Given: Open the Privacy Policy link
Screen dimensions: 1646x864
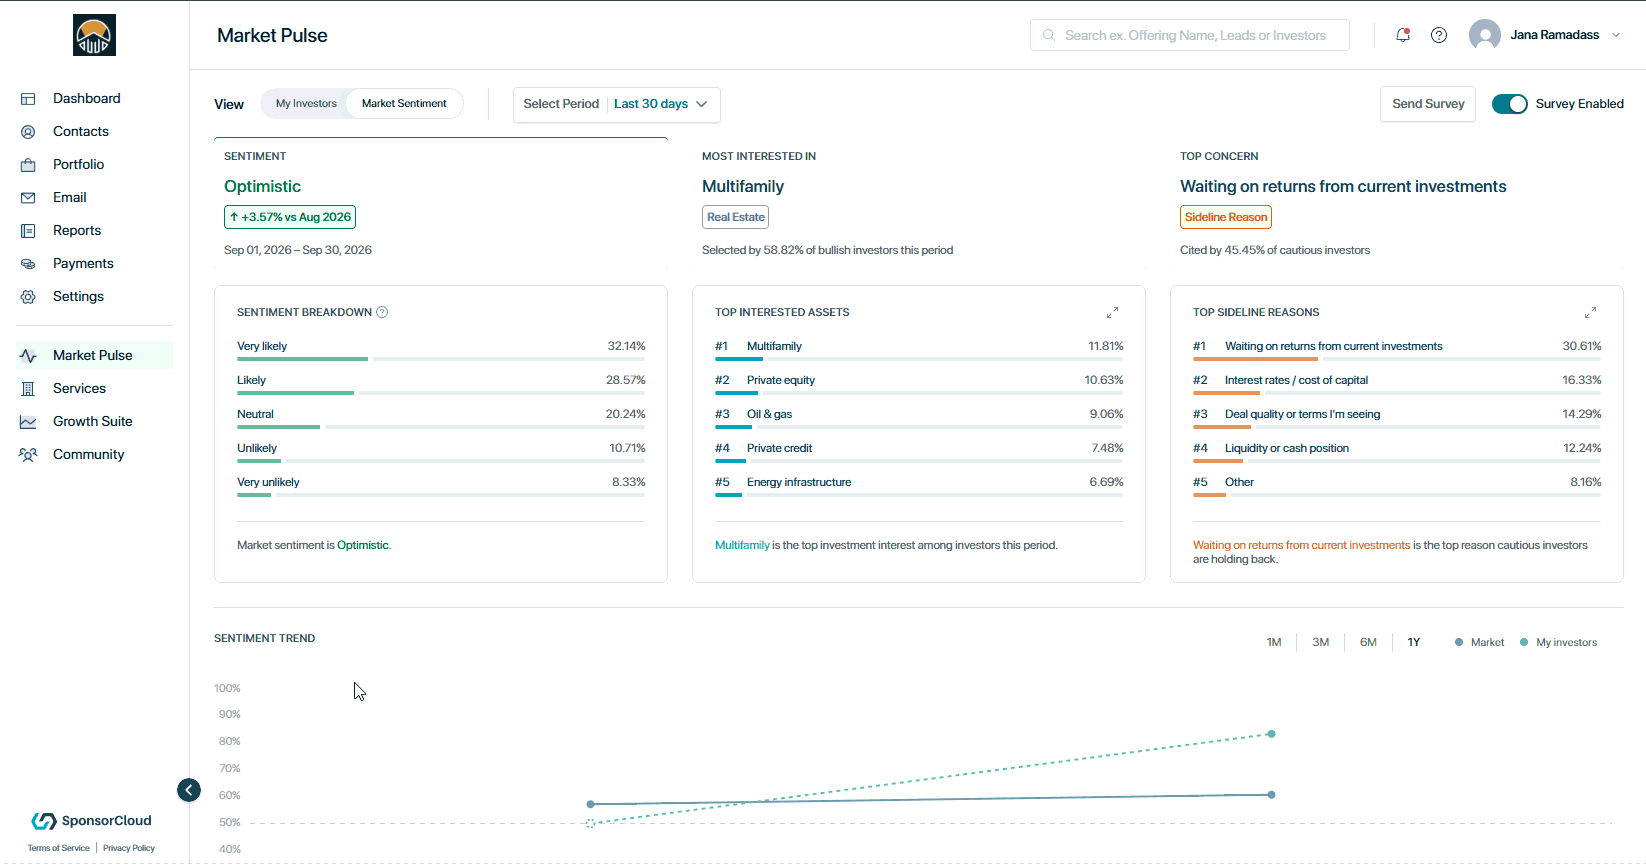Looking at the screenshot, I should [x=129, y=848].
